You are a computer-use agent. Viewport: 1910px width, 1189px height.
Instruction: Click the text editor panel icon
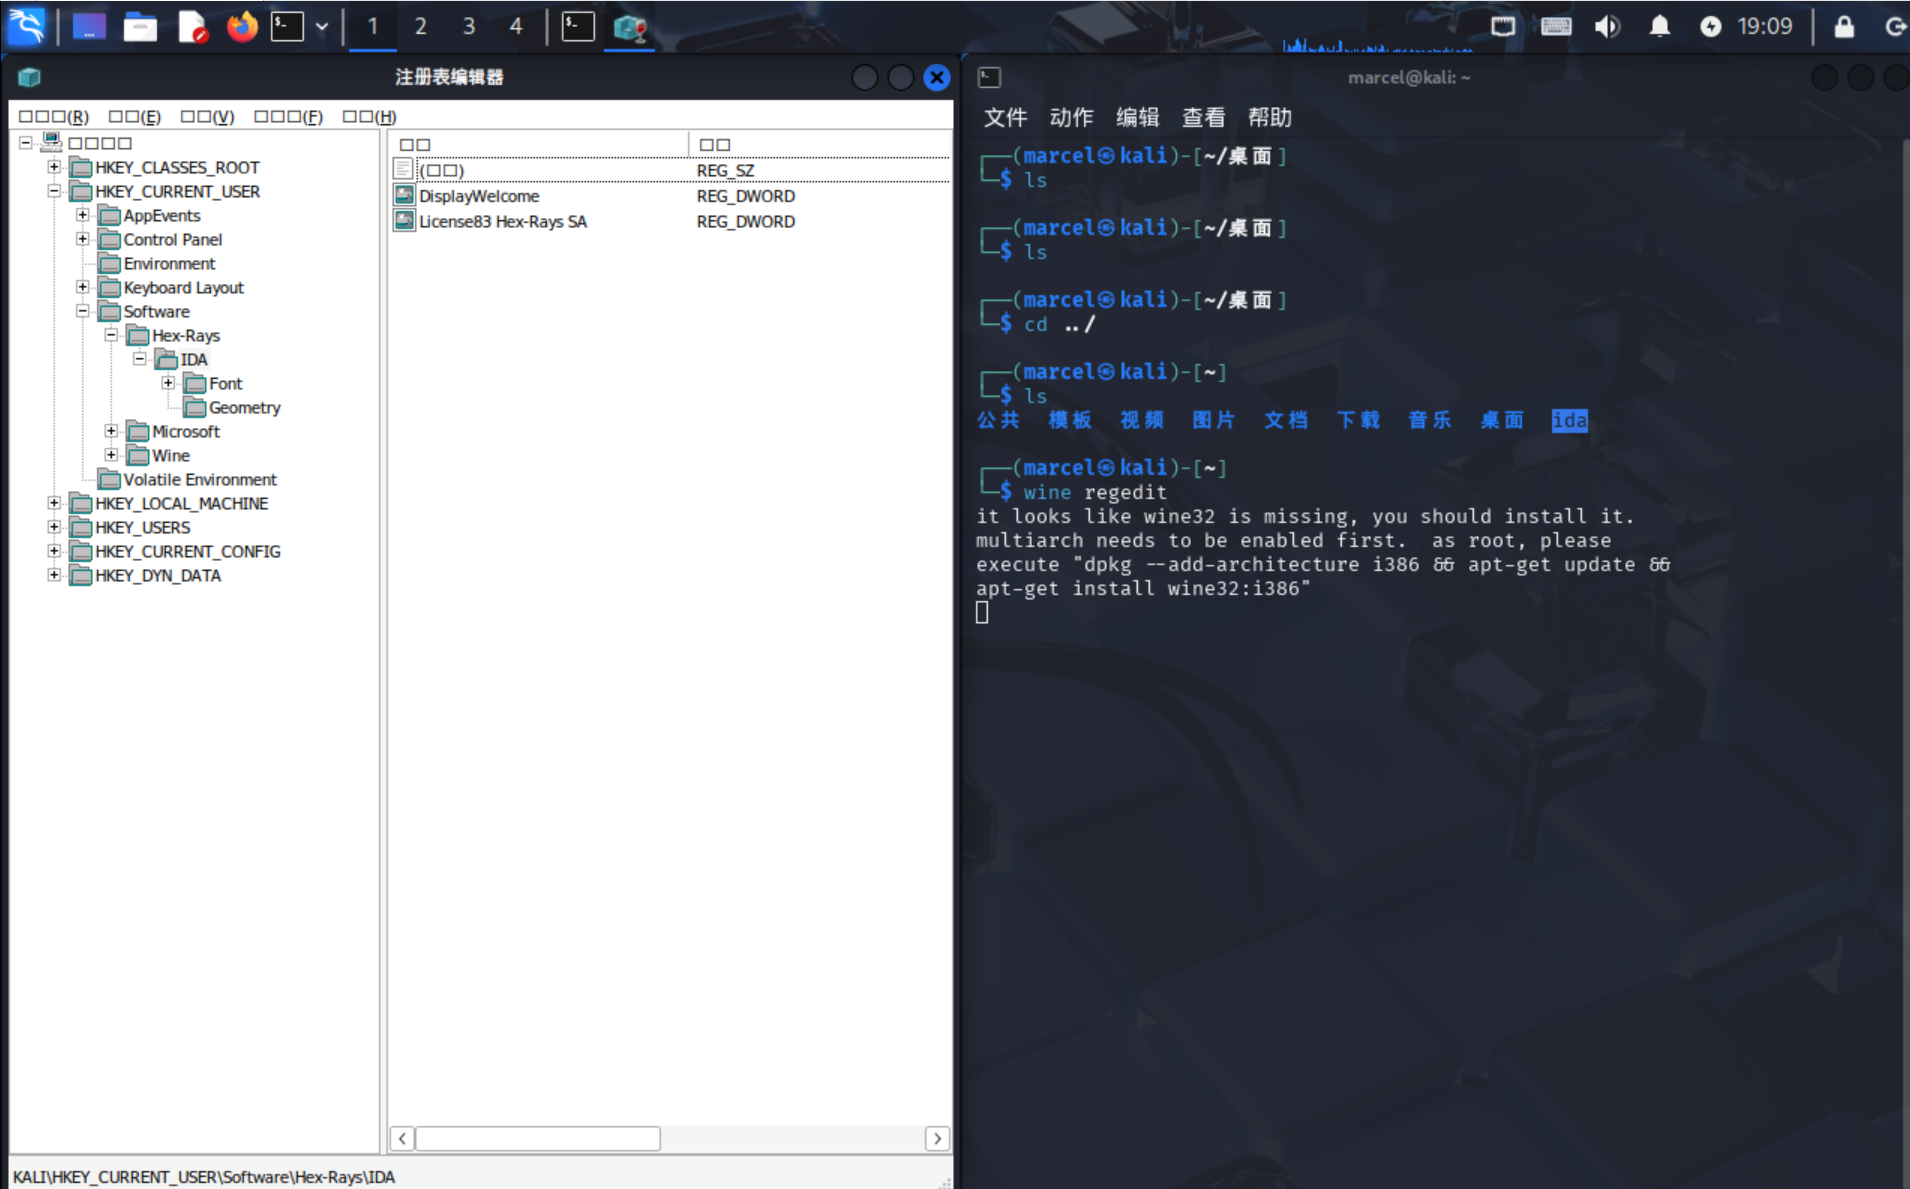click(x=191, y=26)
